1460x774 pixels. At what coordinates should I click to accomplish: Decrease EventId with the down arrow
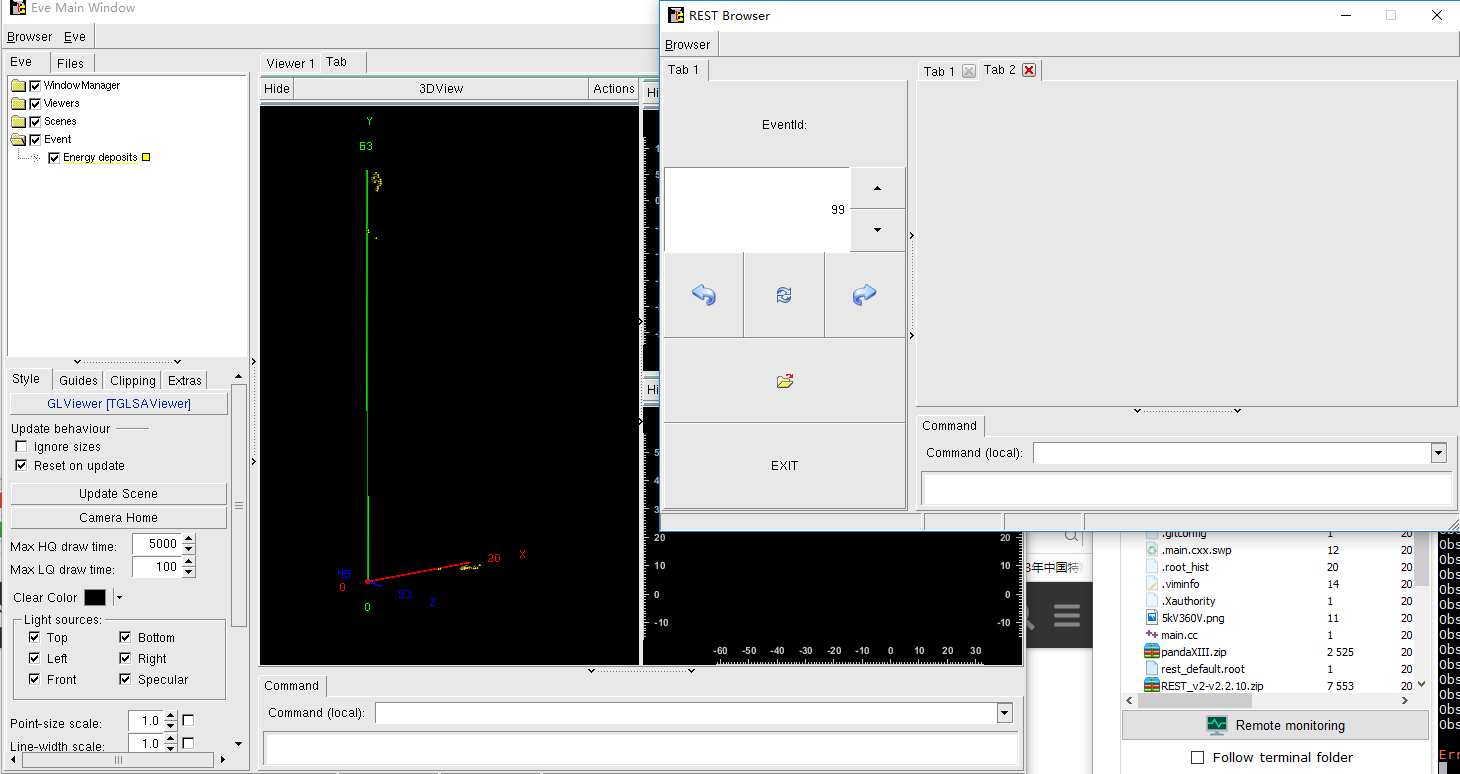878,230
